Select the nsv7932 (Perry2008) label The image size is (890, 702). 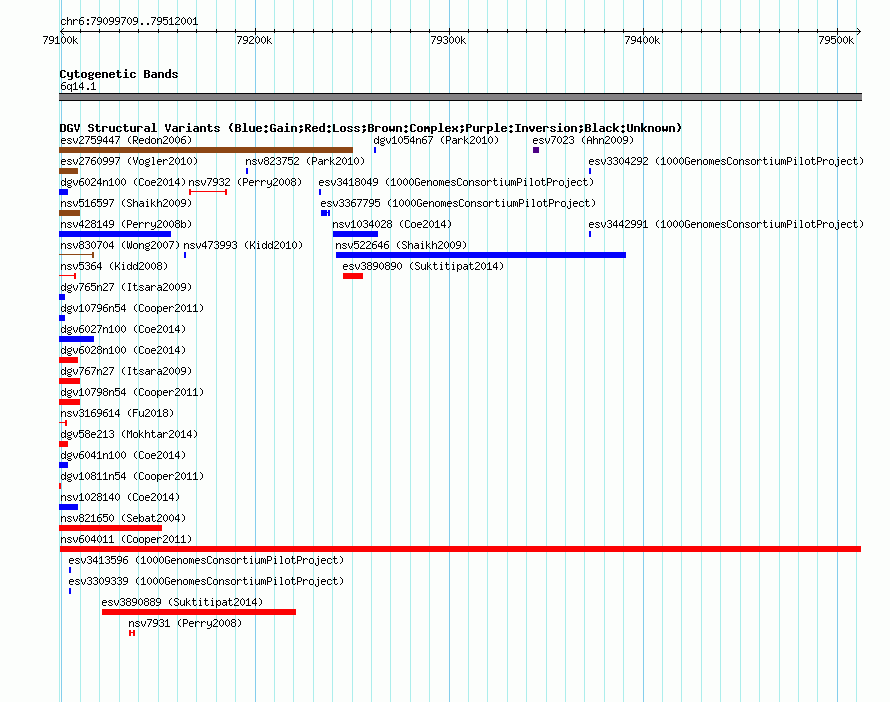(x=245, y=182)
